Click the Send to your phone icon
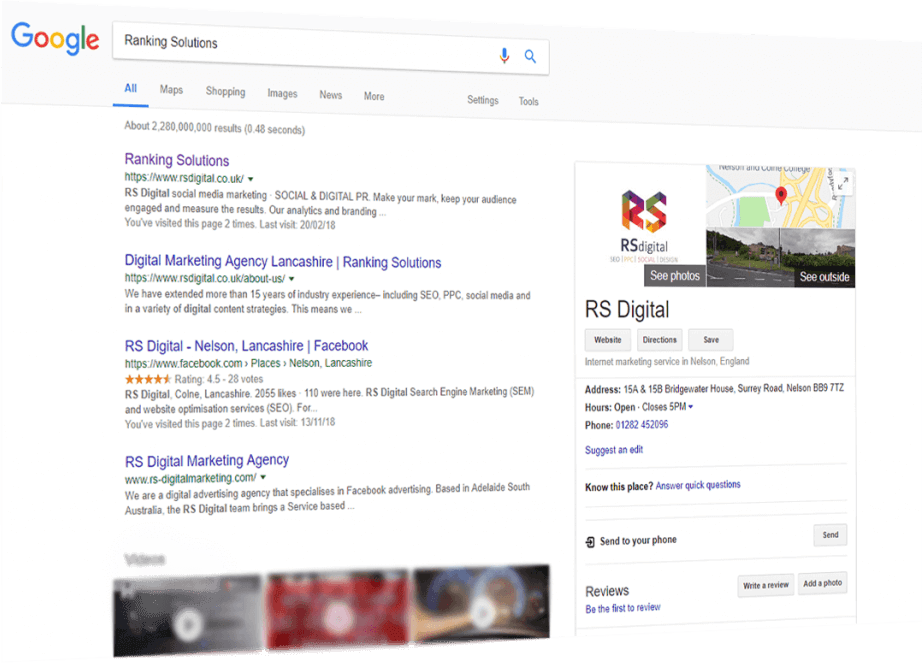Viewport: 922px width, 663px height. 590,541
